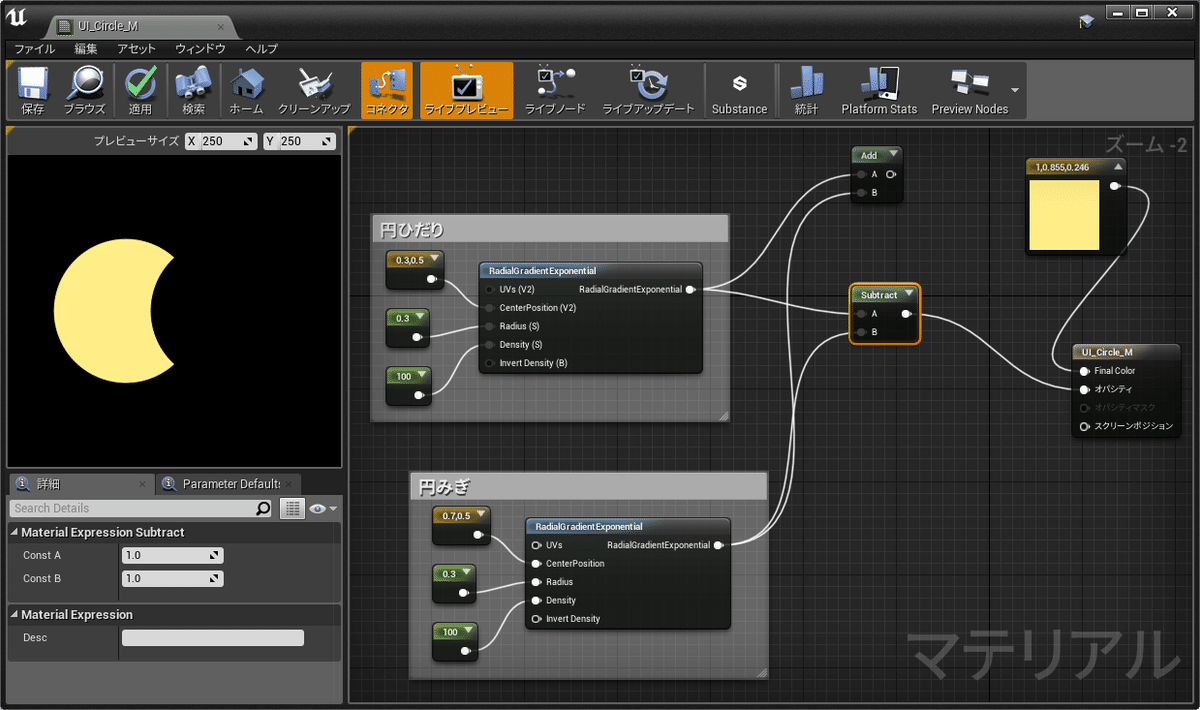Click the A input pin of the Add node
Screen dimensions: 1200x710
coord(860,174)
